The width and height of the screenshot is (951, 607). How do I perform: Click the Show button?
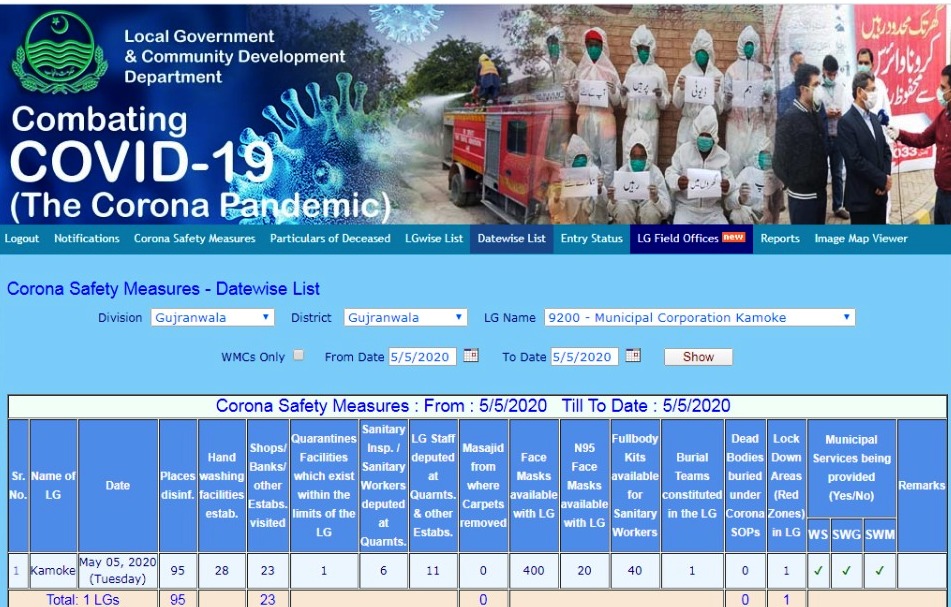[698, 357]
